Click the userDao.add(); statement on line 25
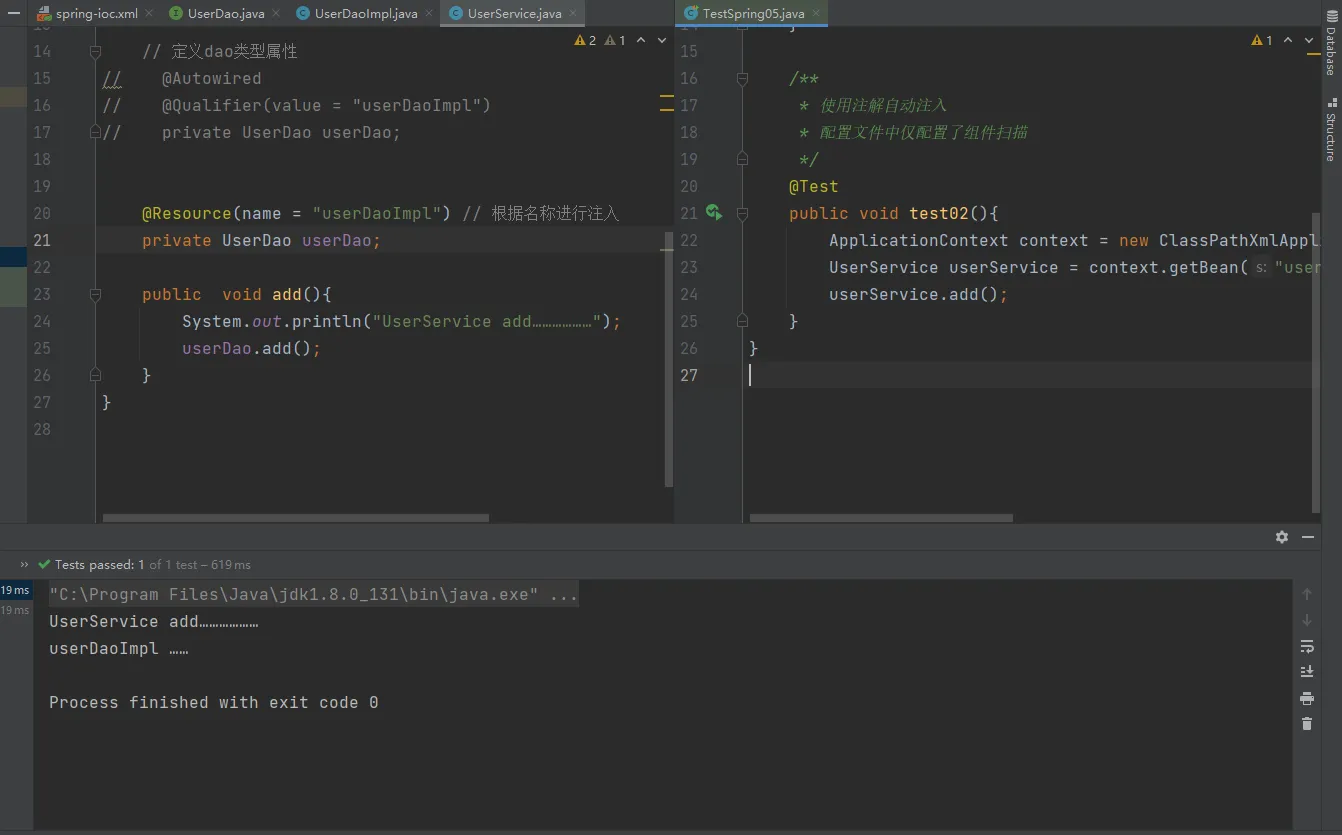The width and height of the screenshot is (1342, 835). pos(251,348)
